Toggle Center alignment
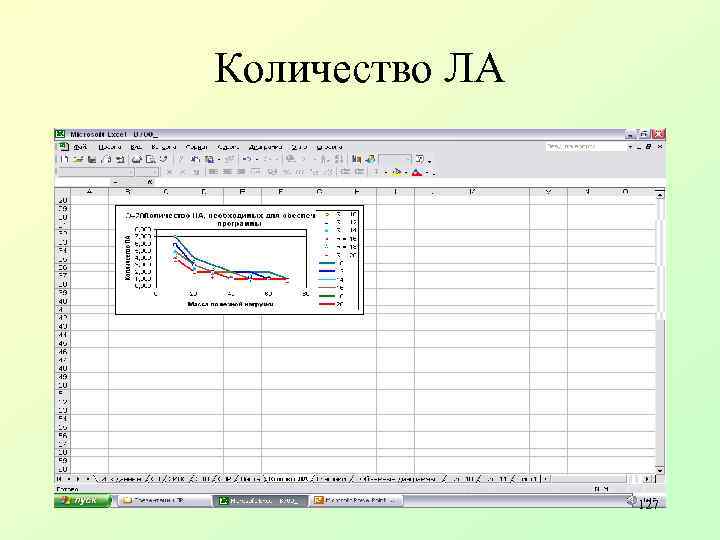The image size is (720, 540). point(226,172)
